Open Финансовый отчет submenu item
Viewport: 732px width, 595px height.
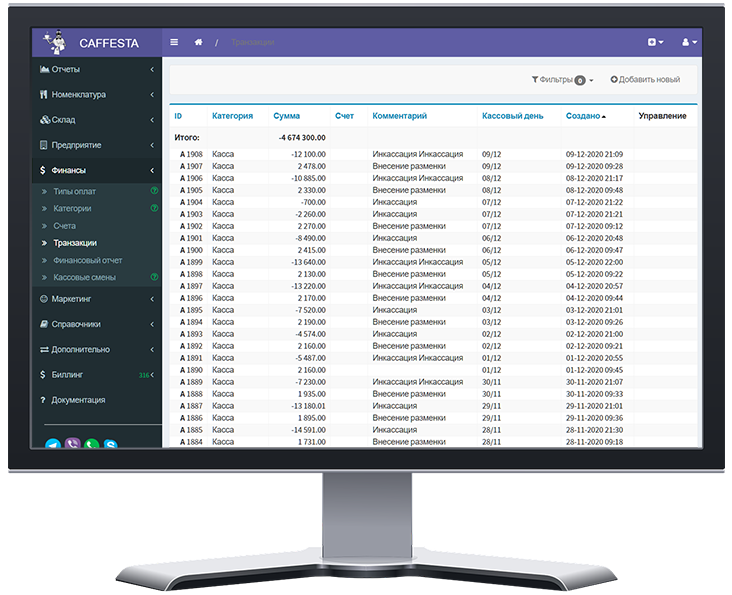pyautogui.click(x=88, y=260)
